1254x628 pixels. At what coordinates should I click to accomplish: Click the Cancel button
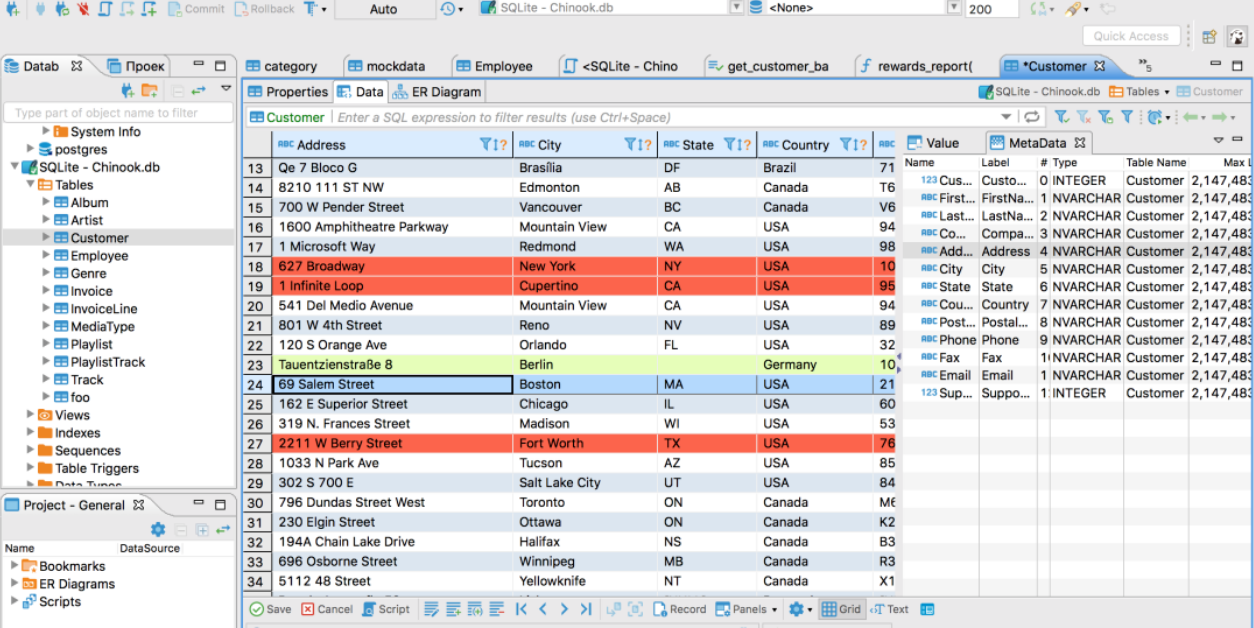(327, 609)
